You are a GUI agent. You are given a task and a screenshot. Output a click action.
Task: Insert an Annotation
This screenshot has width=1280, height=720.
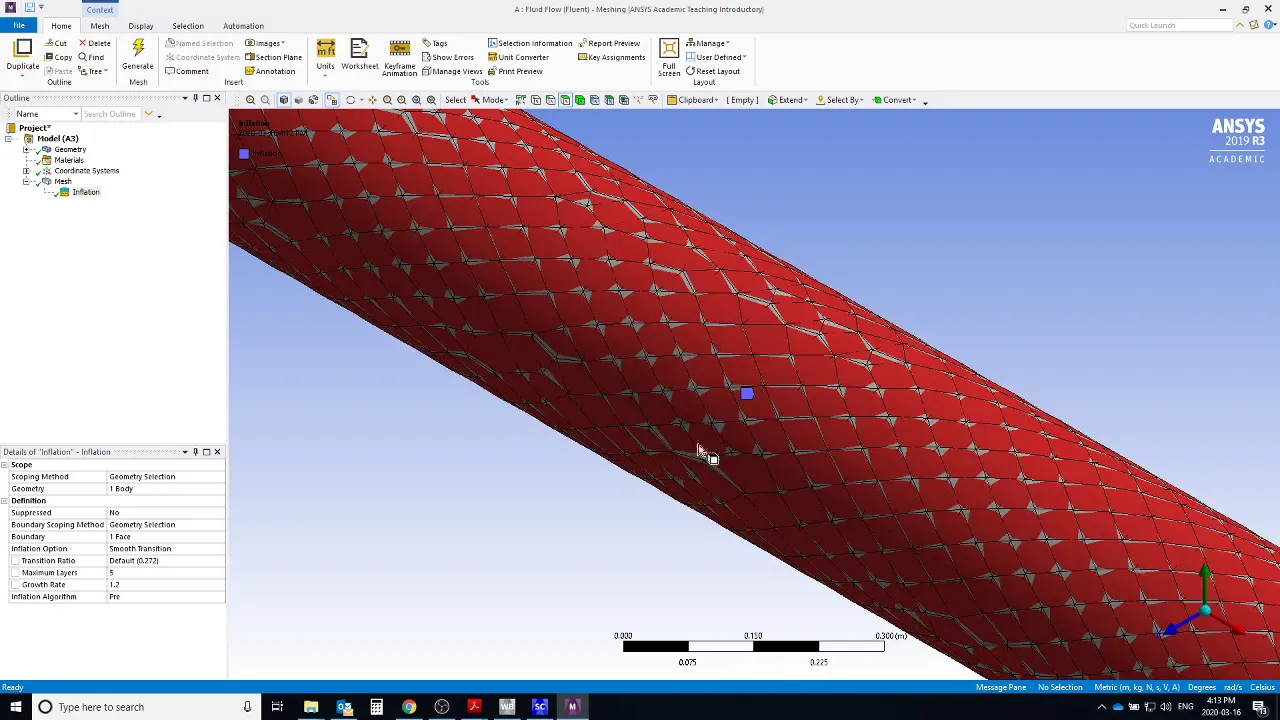270,71
